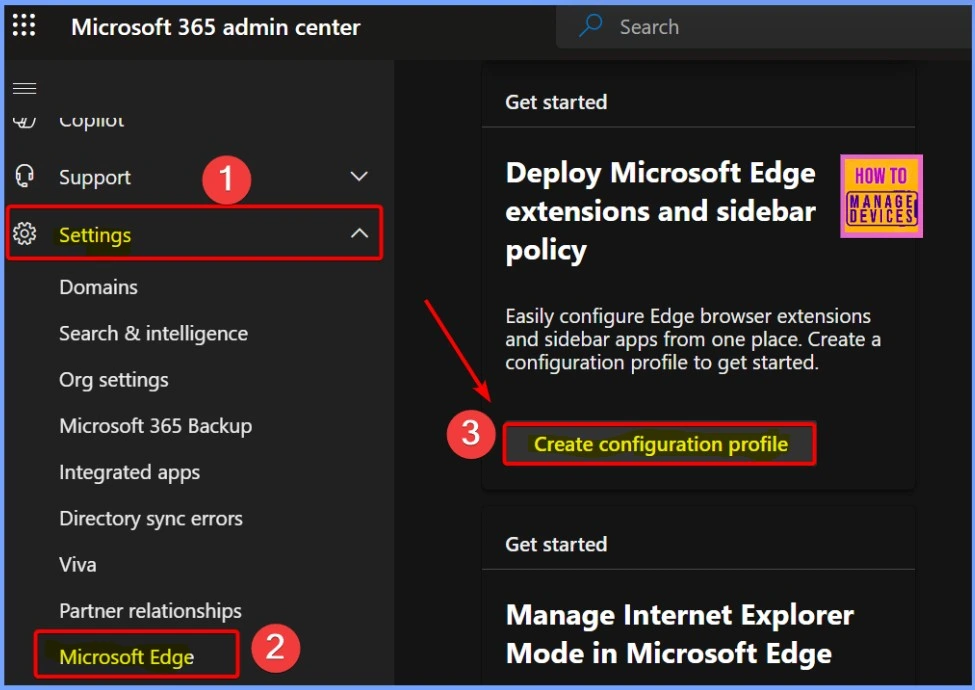Click the Get started label above Deploy card
Viewport: 975px width, 690px height.
coord(556,102)
